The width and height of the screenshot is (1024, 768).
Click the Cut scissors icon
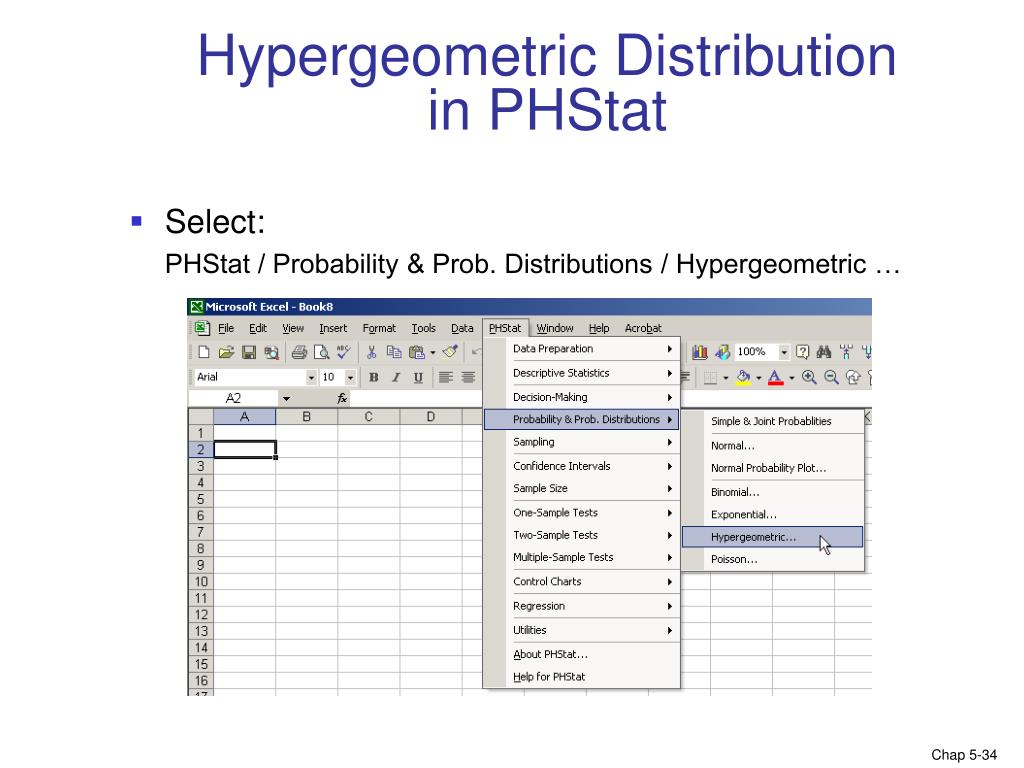click(372, 353)
